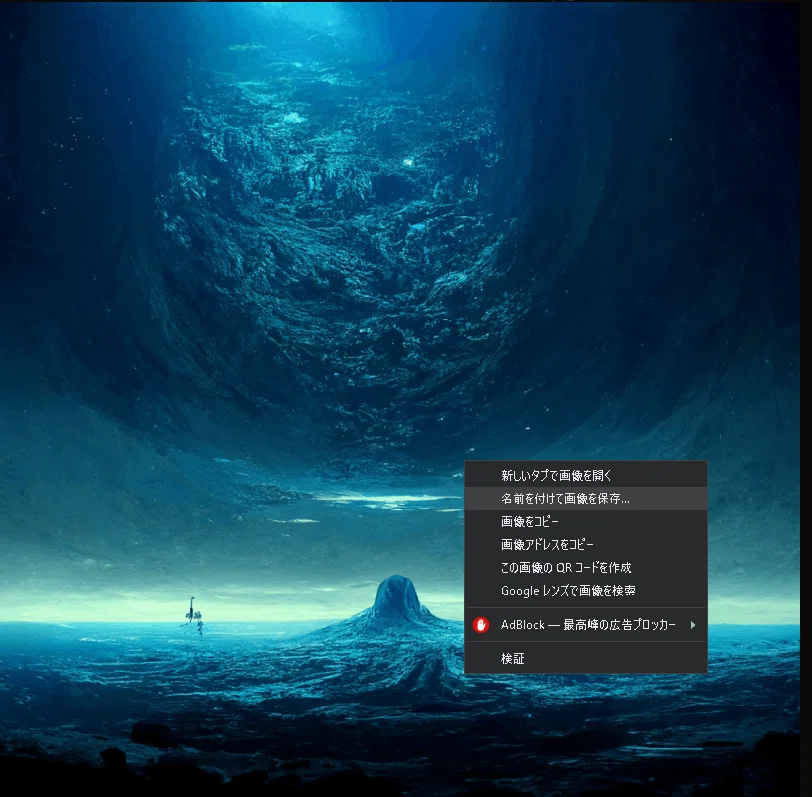
Task: Expand the AdBlock submenu arrow
Action: [693, 625]
